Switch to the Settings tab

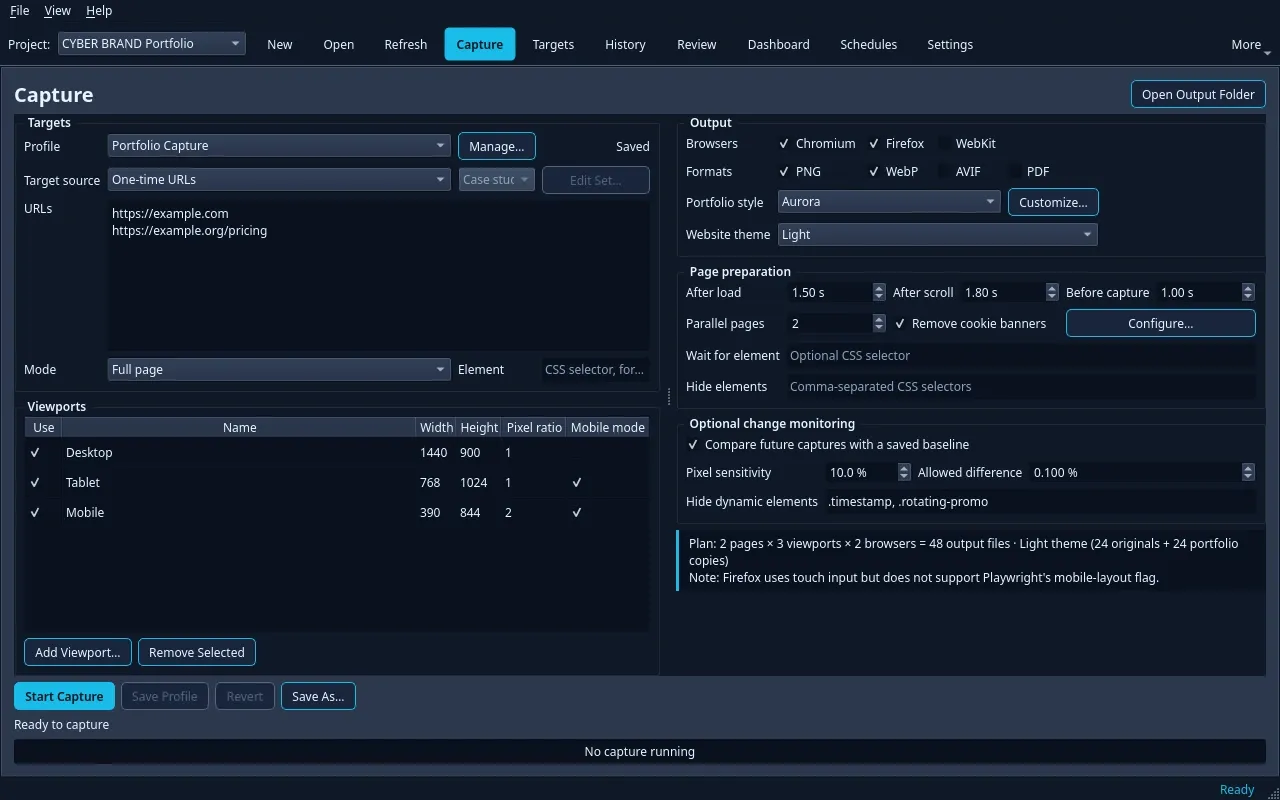pos(950,44)
